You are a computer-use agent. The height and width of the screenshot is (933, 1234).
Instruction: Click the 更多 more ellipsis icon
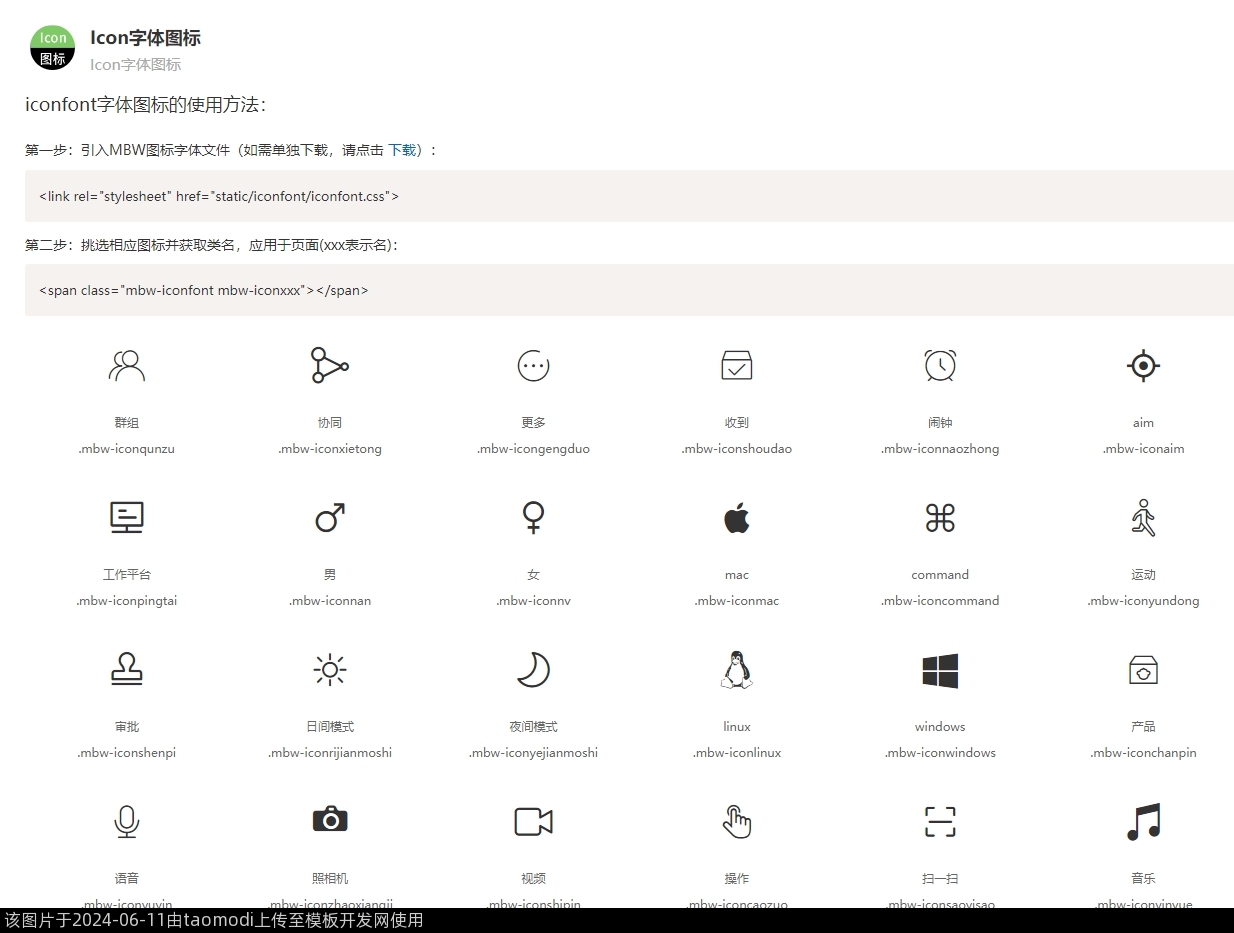533,366
